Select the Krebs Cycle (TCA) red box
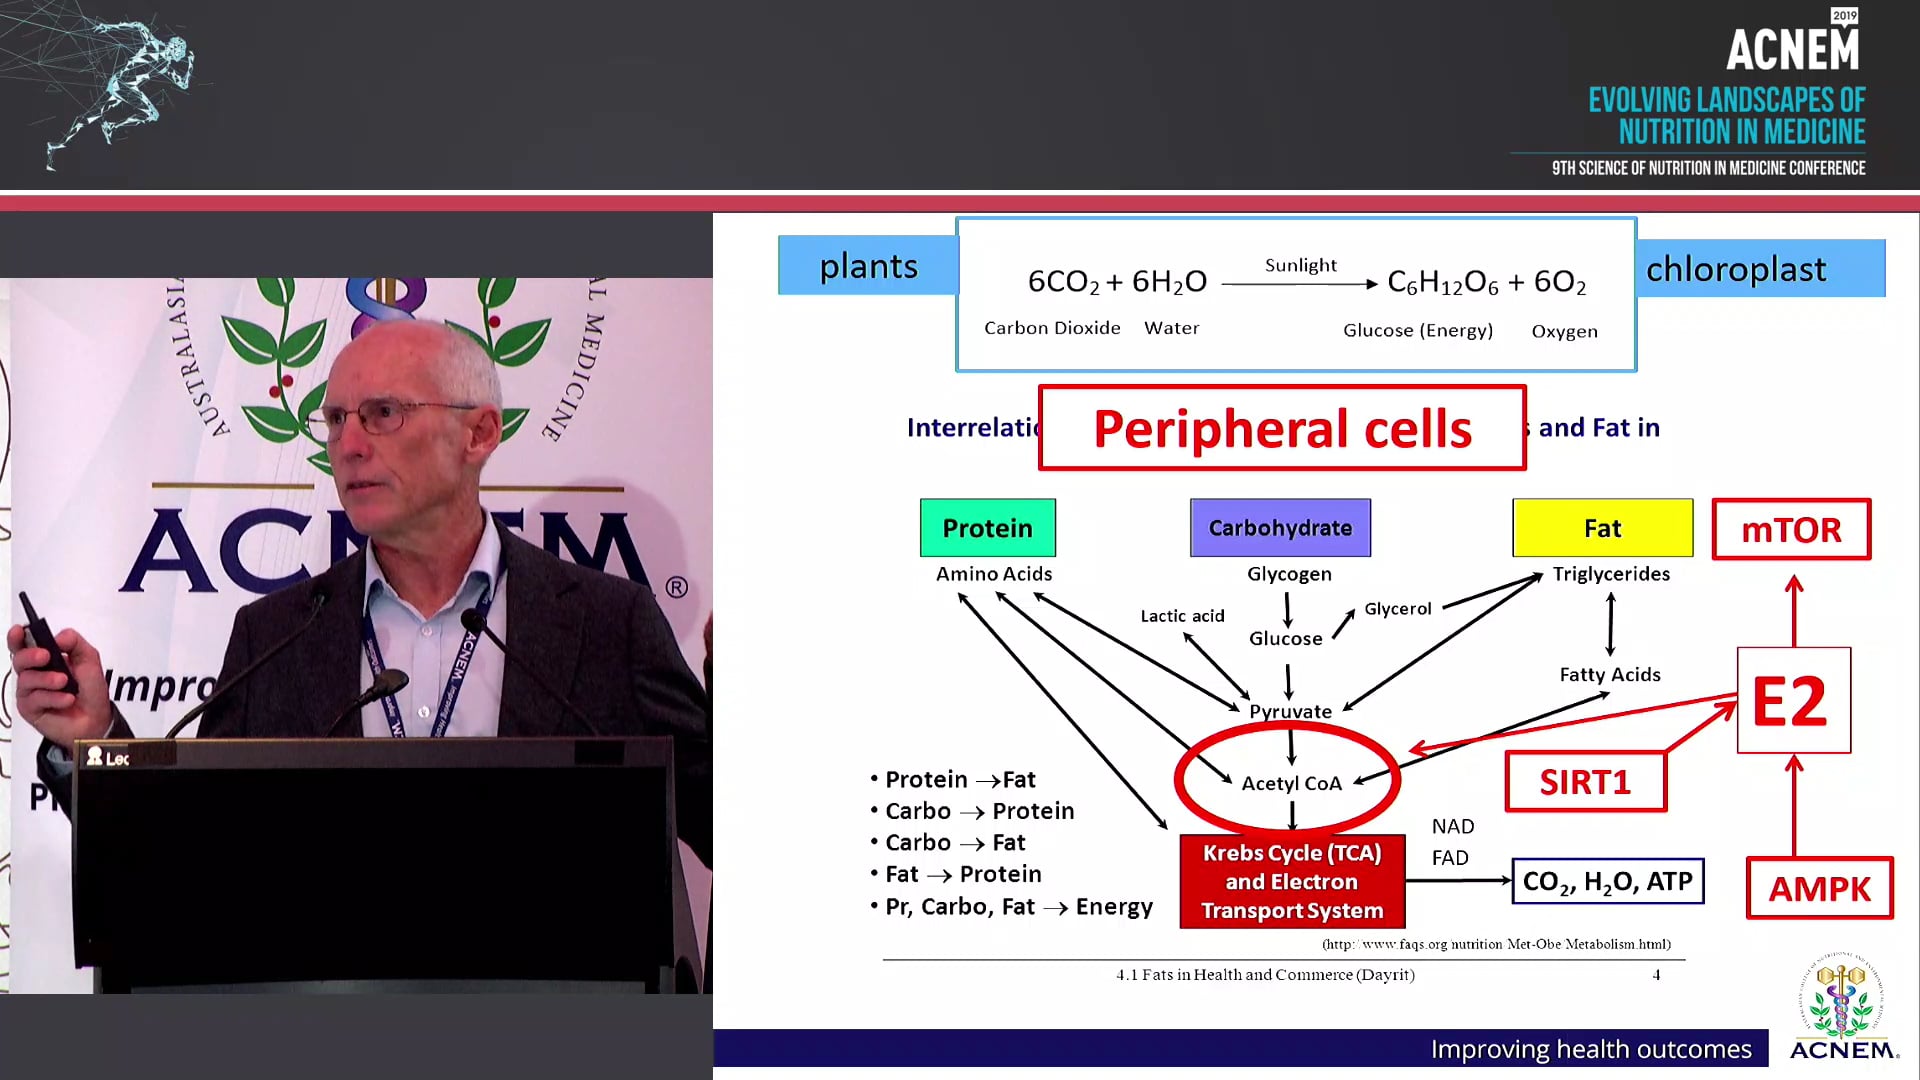 (x=1291, y=881)
